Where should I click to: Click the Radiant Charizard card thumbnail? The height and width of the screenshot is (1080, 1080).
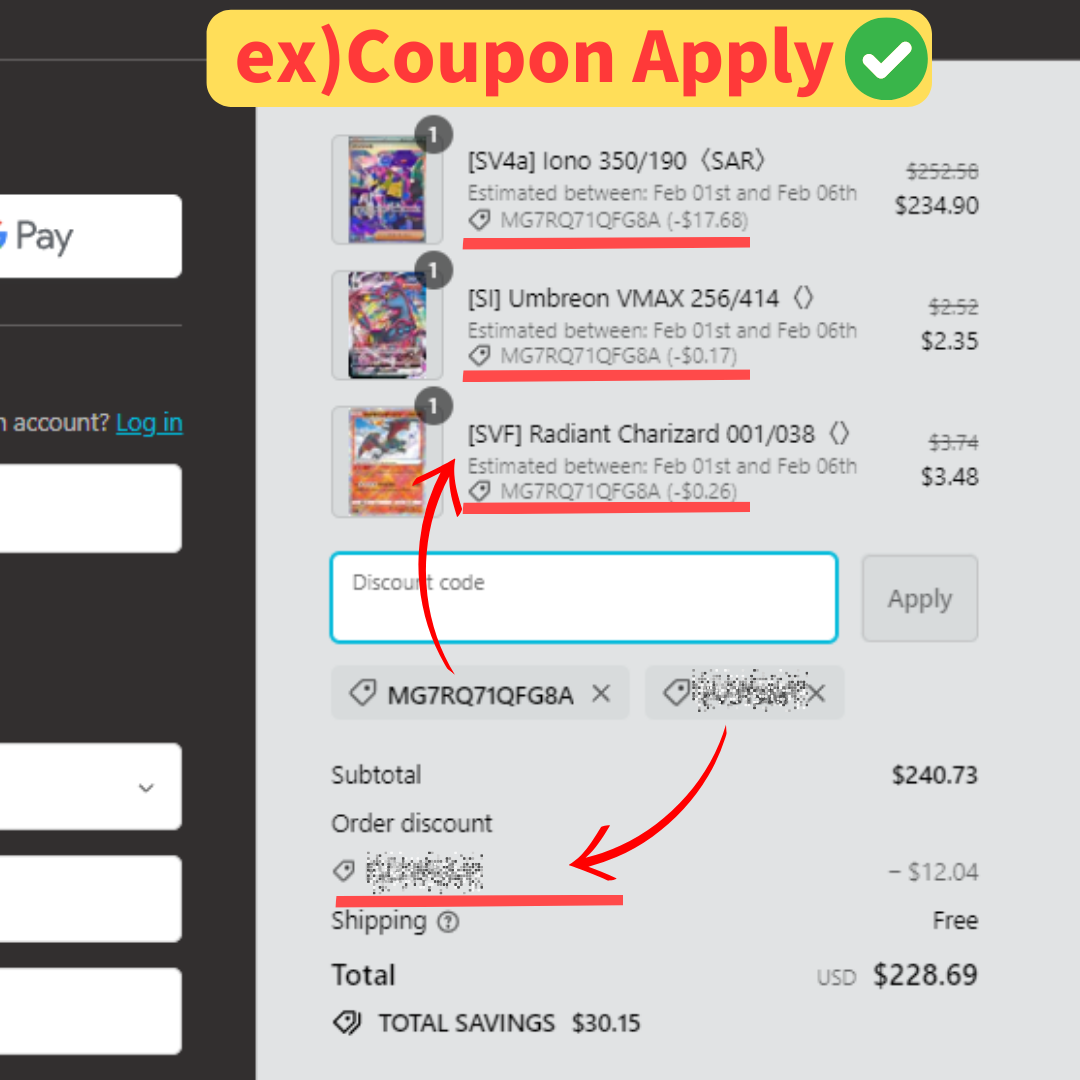coord(387,461)
